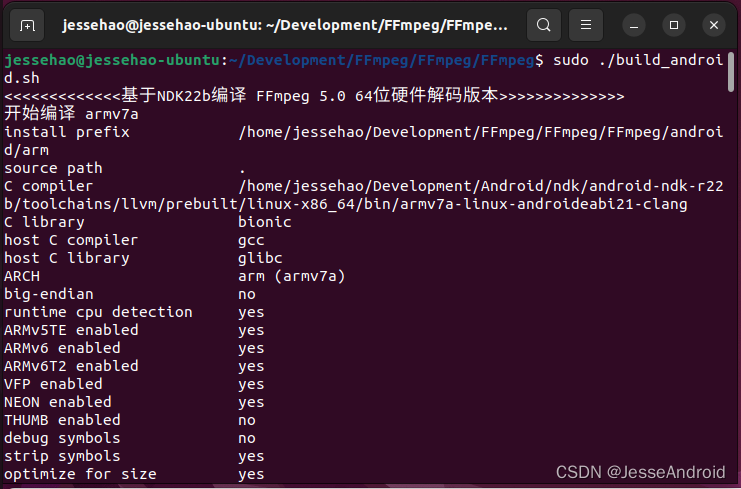Click the 'arm (armv7a)' value

coord(292,276)
